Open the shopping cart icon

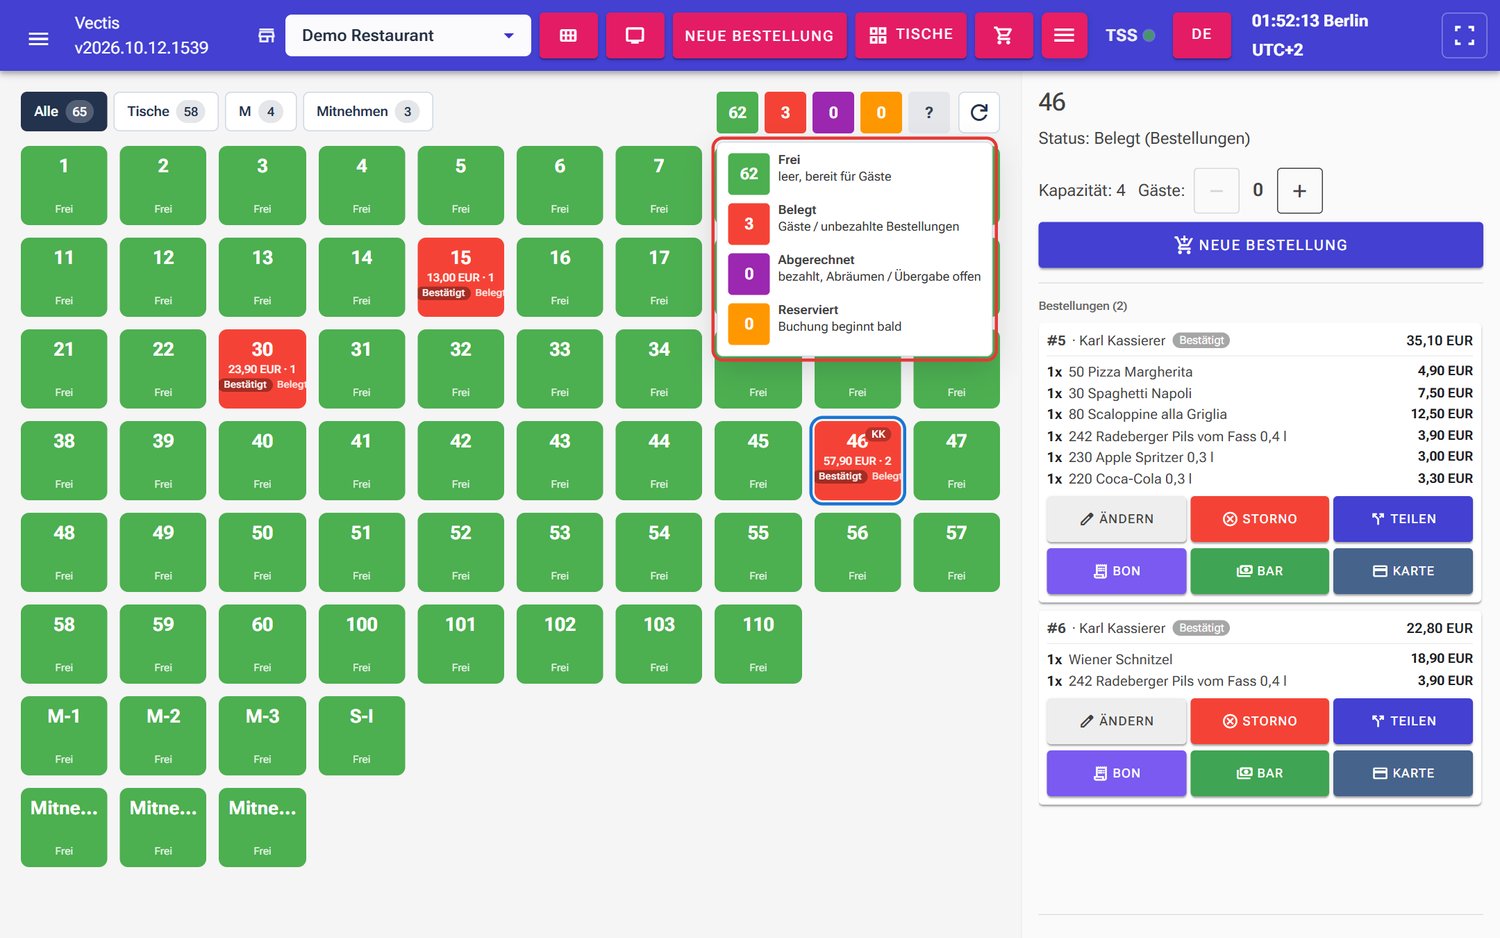point(1003,36)
